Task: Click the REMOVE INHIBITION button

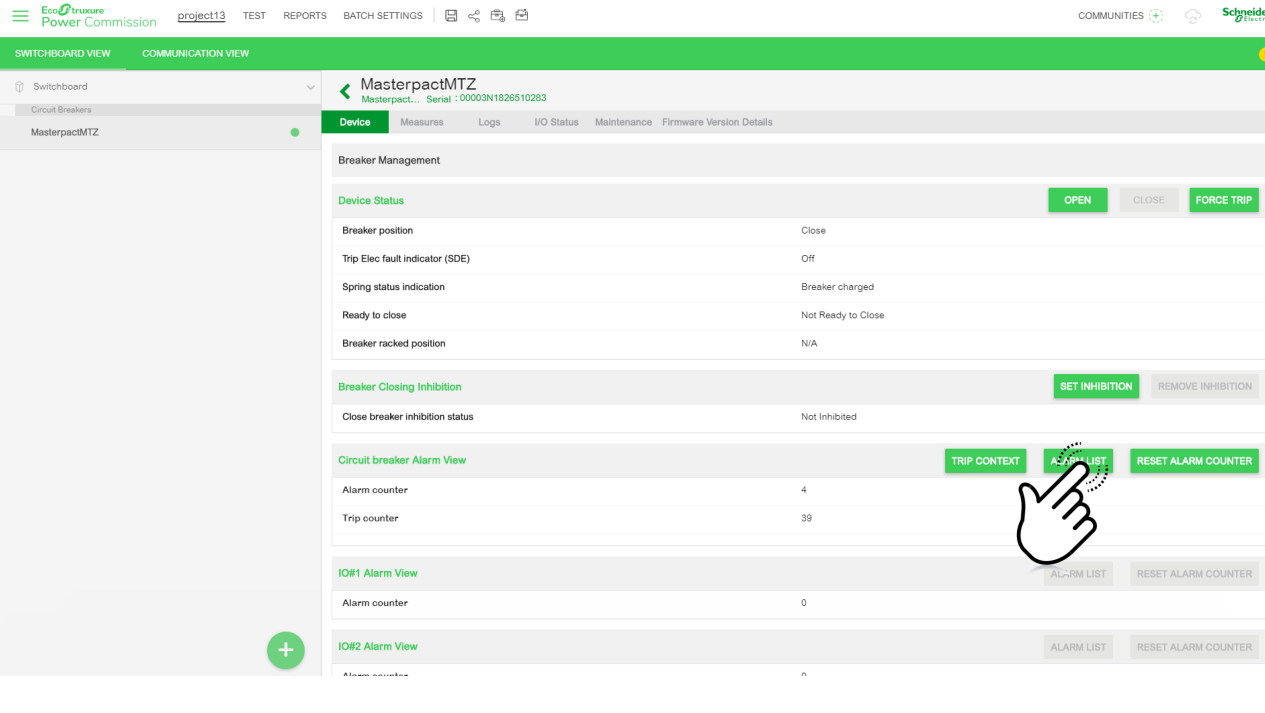Action: pyautogui.click(x=1205, y=386)
